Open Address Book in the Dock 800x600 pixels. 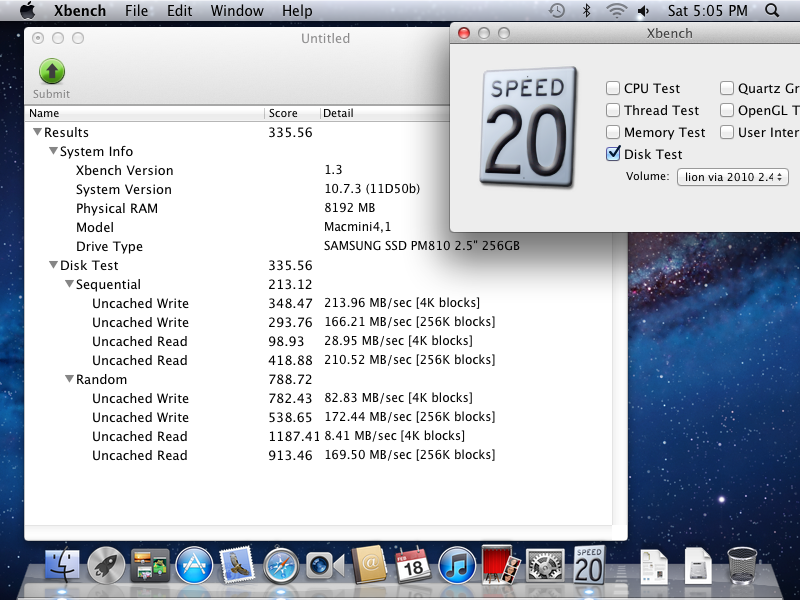(369, 564)
